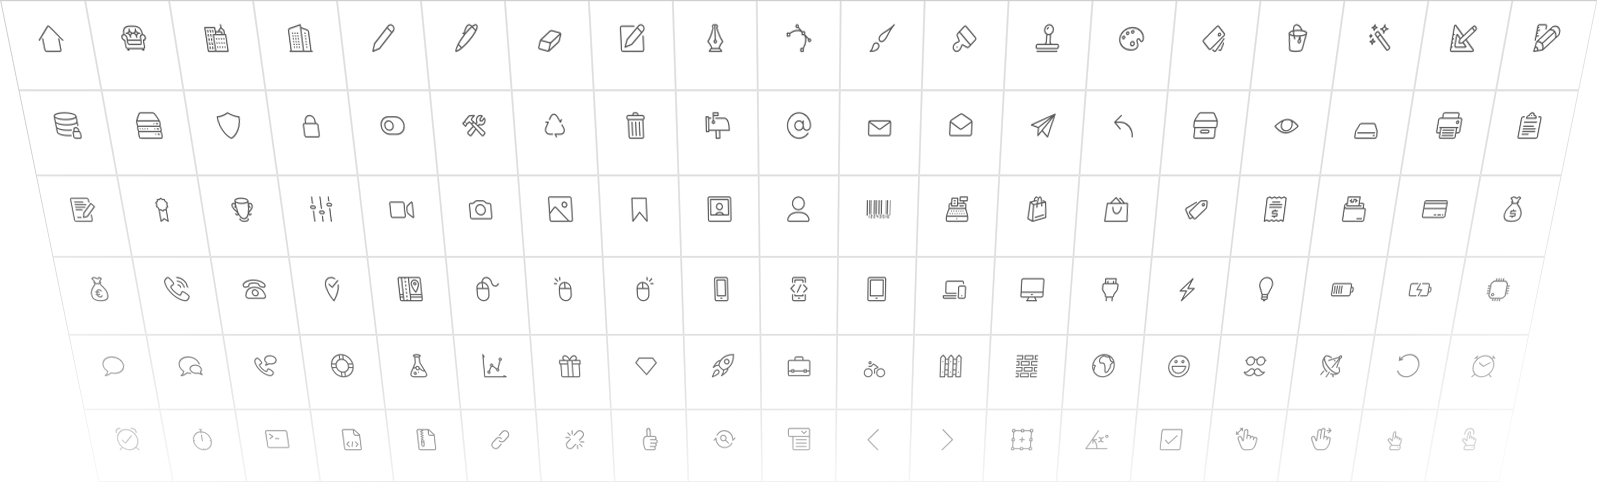This screenshot has width=1597, height=482.
Task: Choose the trophy icon
Action: click(242, 209)
